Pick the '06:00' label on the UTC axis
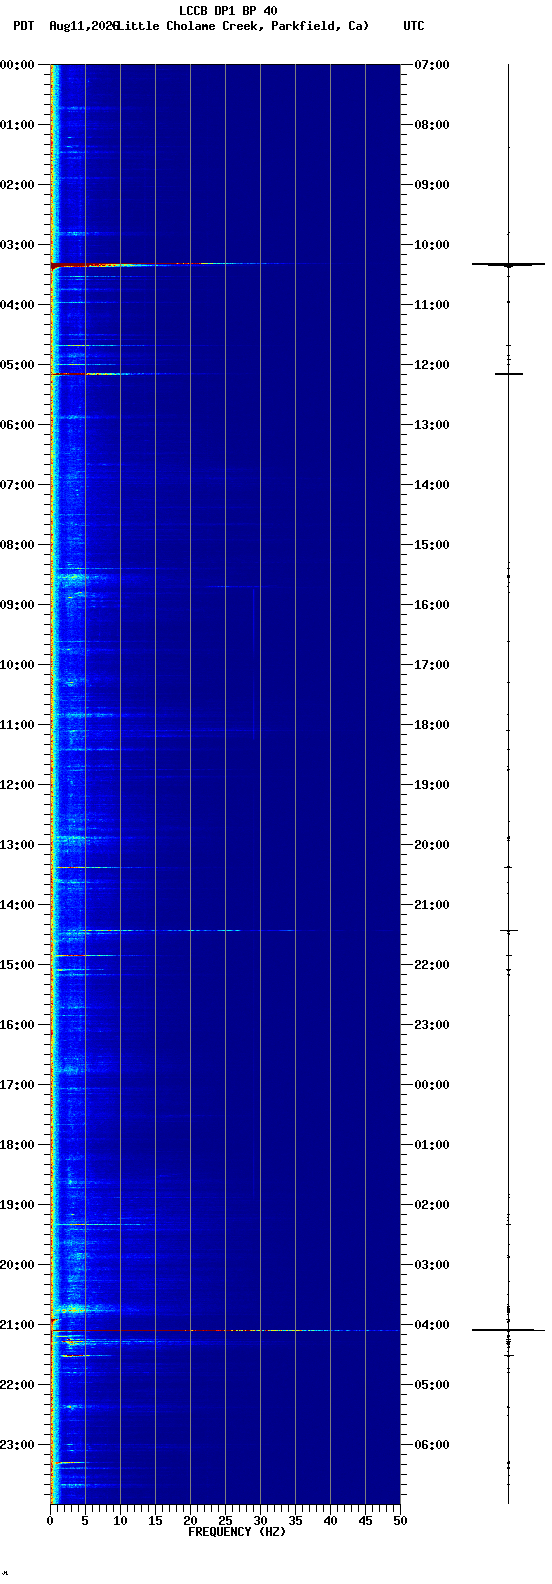Viewport: 552px width, 1584px height. pyautogui.click(x=432, y=1445)
